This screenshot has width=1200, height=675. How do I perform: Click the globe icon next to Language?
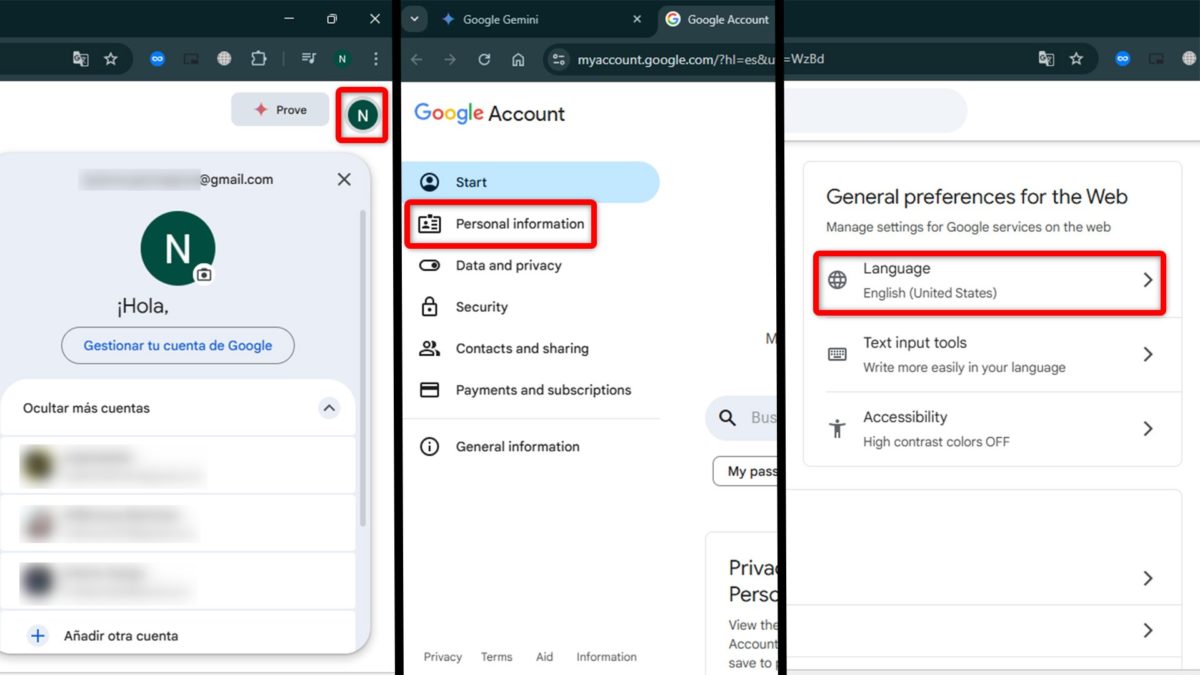point(838,280)
